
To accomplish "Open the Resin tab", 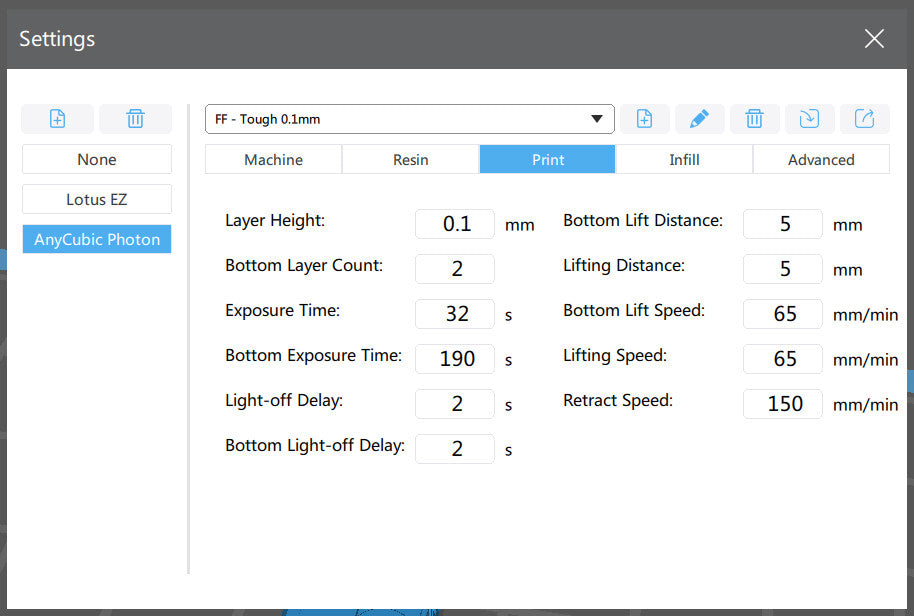I will 410,160.
